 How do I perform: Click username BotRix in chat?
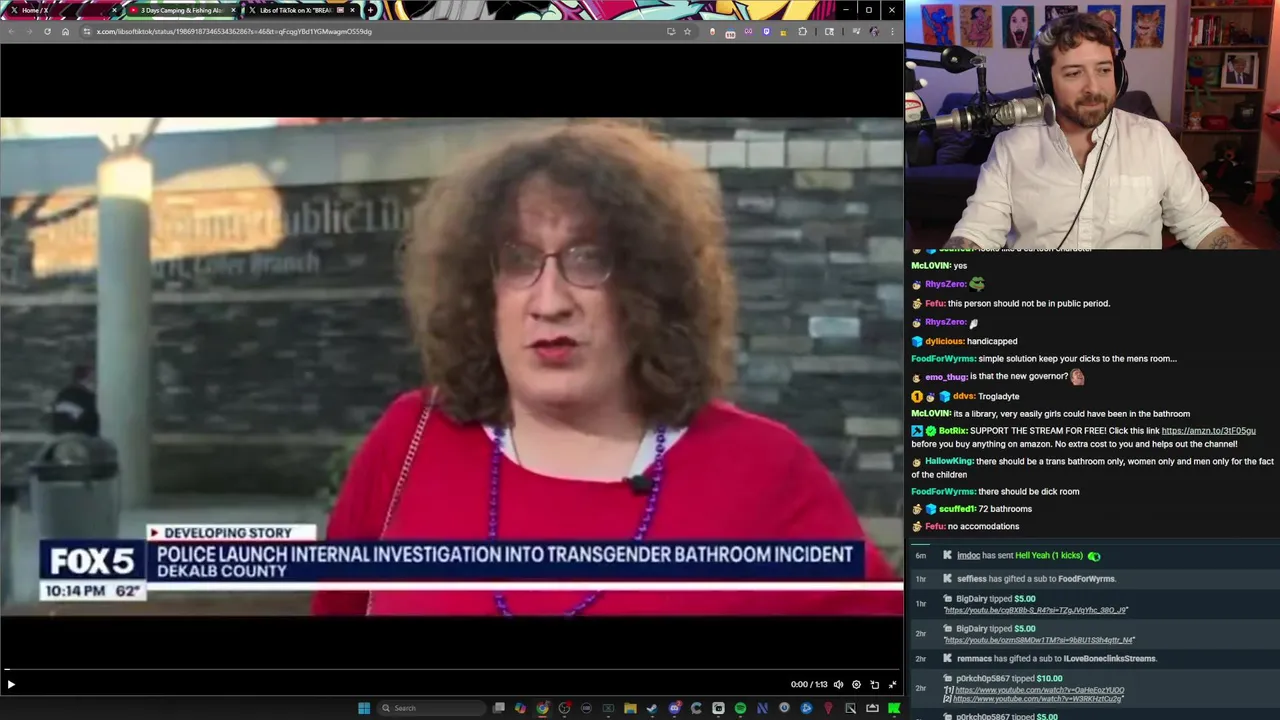(953, 431)
